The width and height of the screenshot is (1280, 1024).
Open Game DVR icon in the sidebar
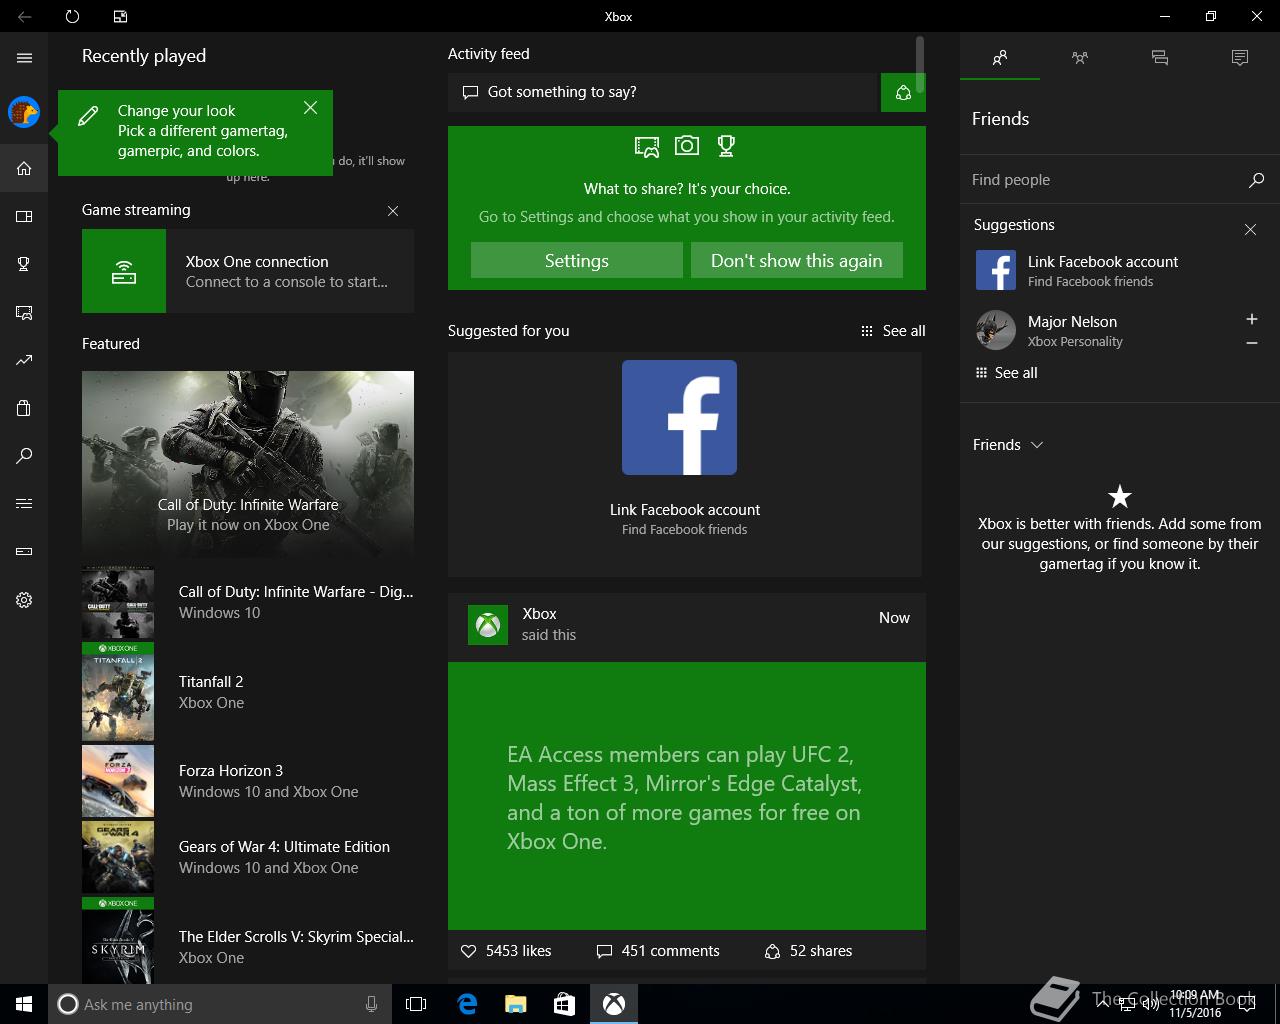coord(24,312)
